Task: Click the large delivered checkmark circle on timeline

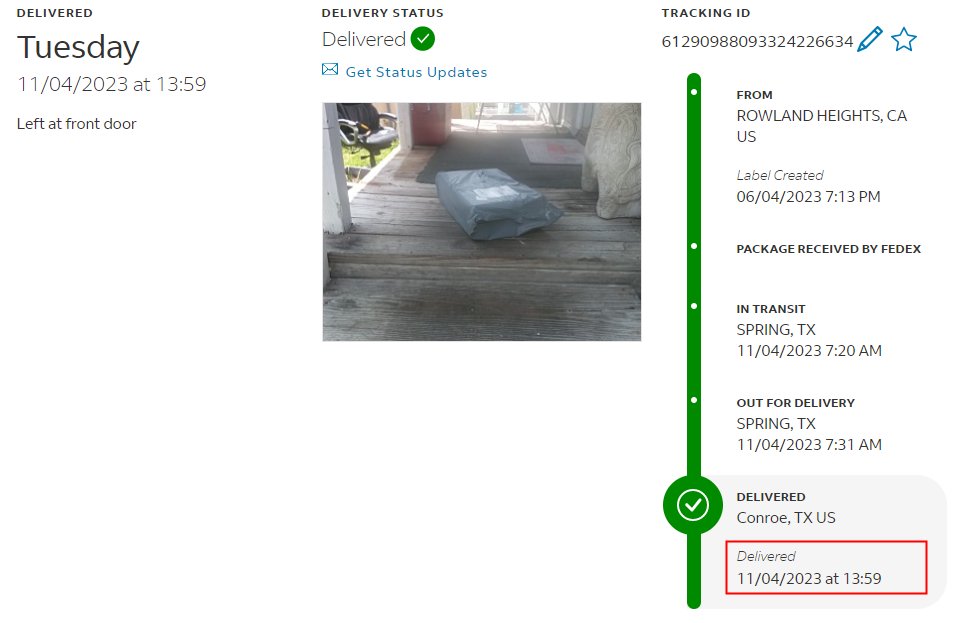Action: pyautogui.click(x=693, y=505)
